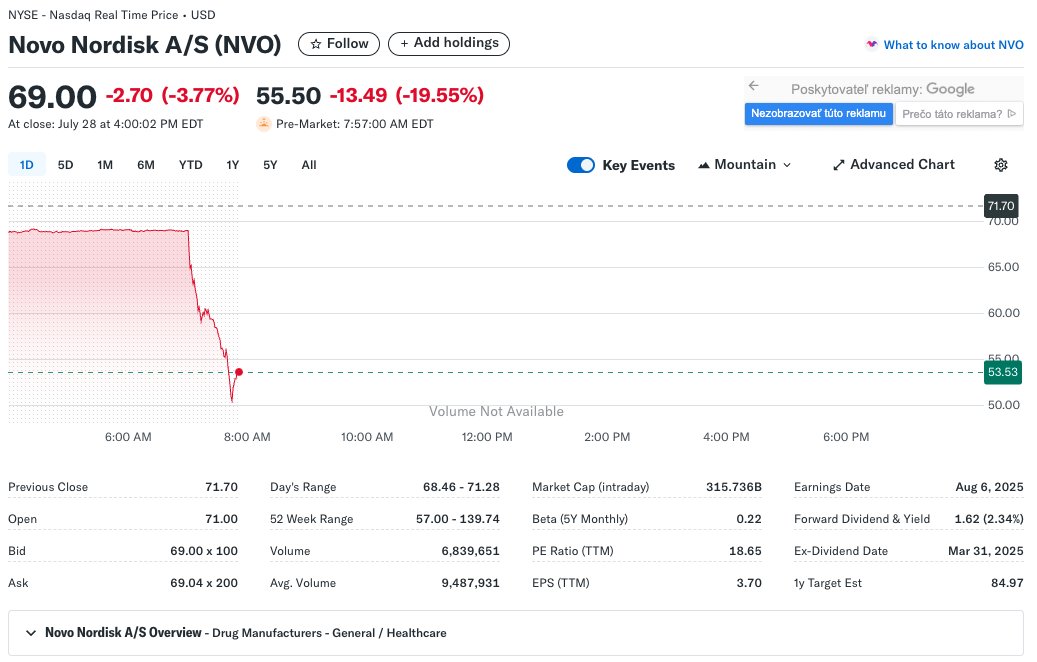Click the Day's Range value 68.46 - 71.28

461,487
